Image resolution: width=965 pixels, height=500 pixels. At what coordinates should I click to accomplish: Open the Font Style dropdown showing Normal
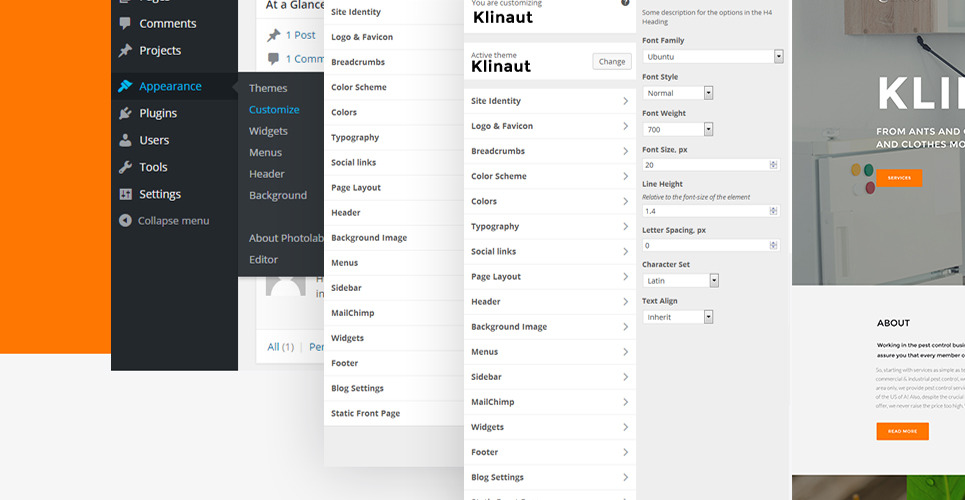[678, 93]
